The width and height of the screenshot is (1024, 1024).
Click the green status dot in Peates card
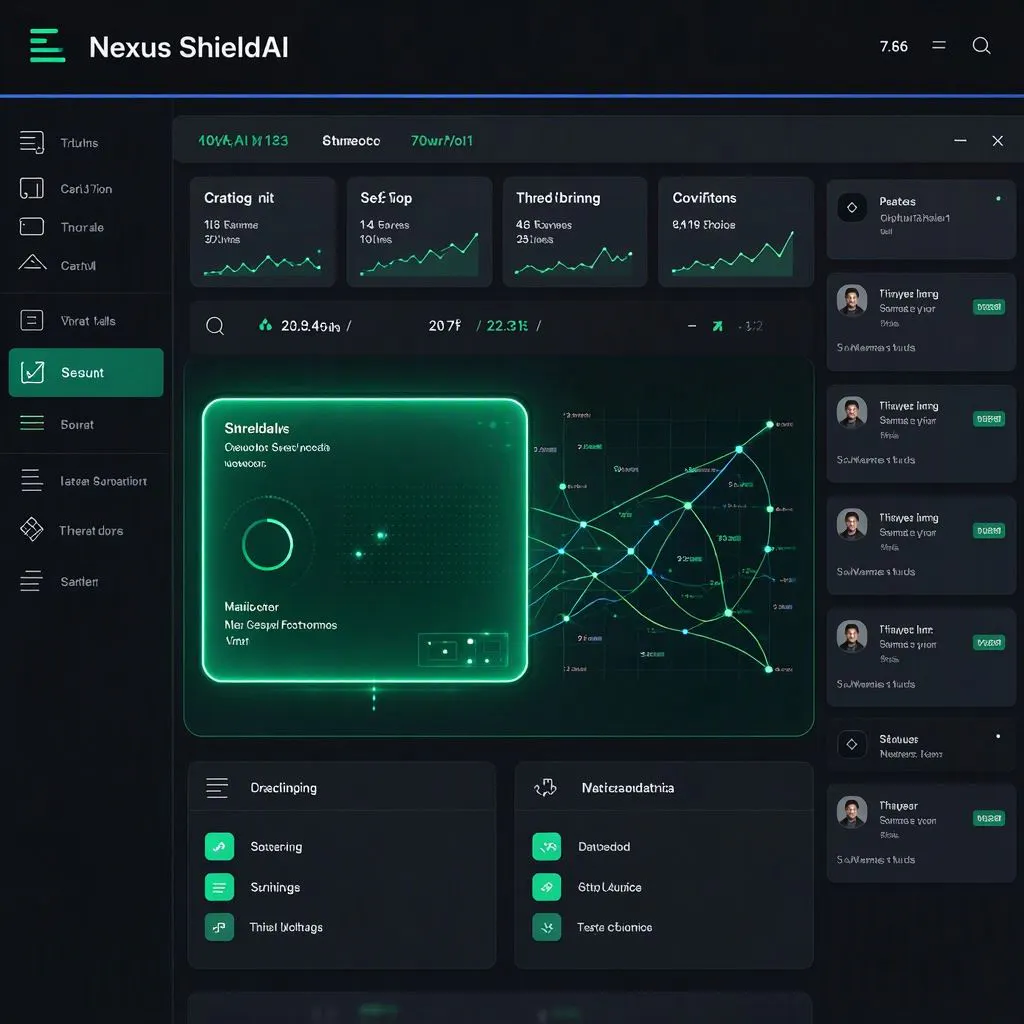coord(998,199)
